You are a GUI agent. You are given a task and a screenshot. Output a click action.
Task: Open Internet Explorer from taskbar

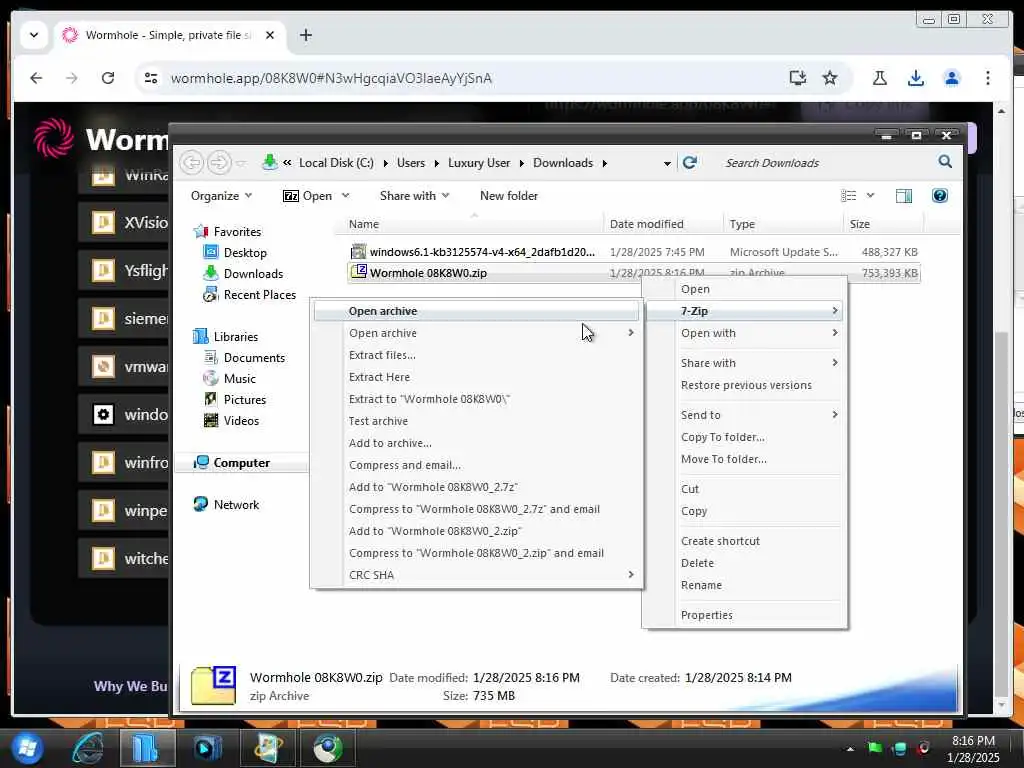88,748
